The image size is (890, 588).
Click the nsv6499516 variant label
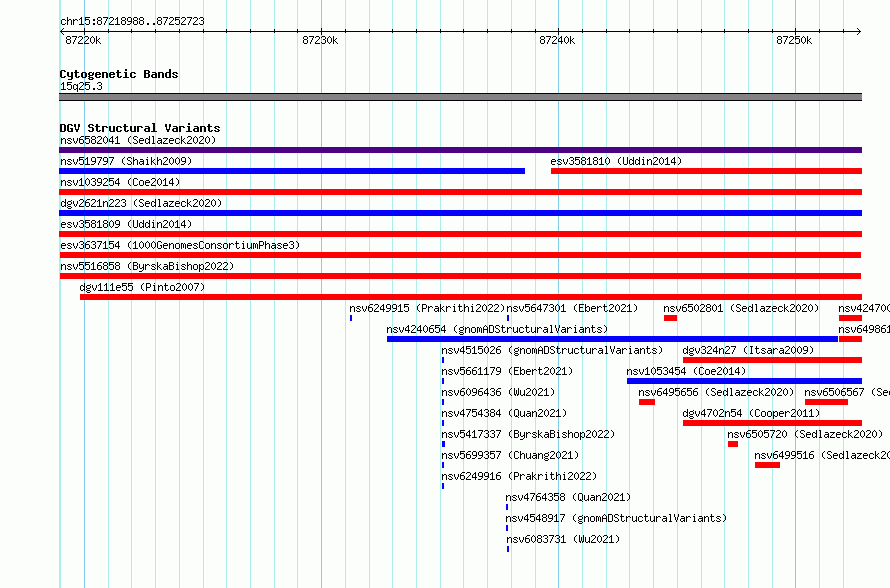point(822,455)
